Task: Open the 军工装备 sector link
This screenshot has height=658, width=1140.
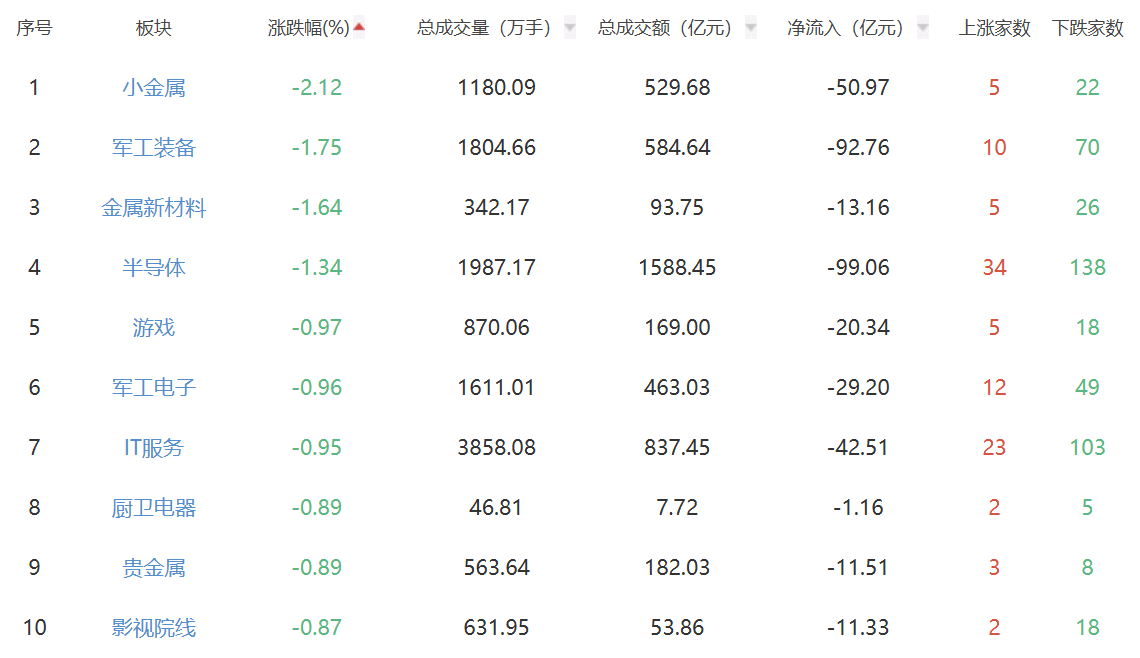Action: coord(154,148)
